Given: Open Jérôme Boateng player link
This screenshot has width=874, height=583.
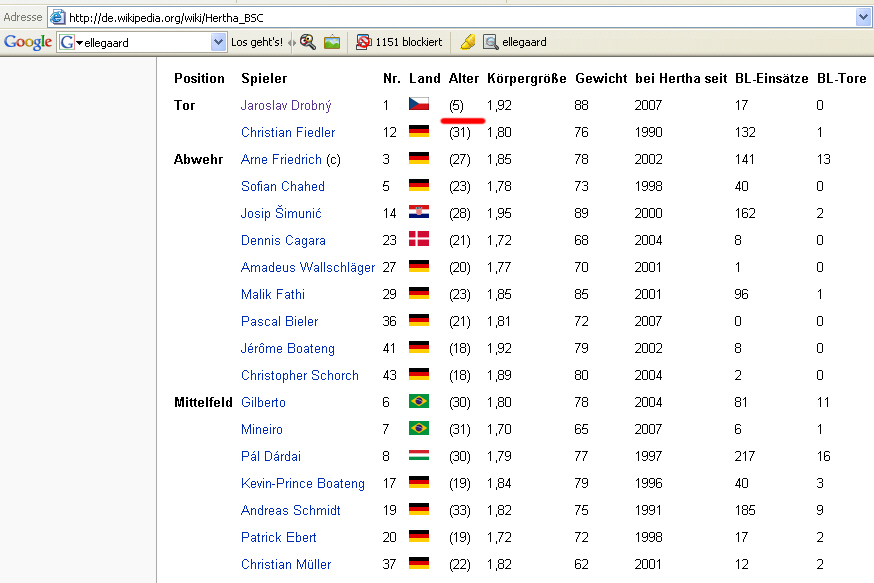Looking at the screenshot, I should [x=288, y=348].
